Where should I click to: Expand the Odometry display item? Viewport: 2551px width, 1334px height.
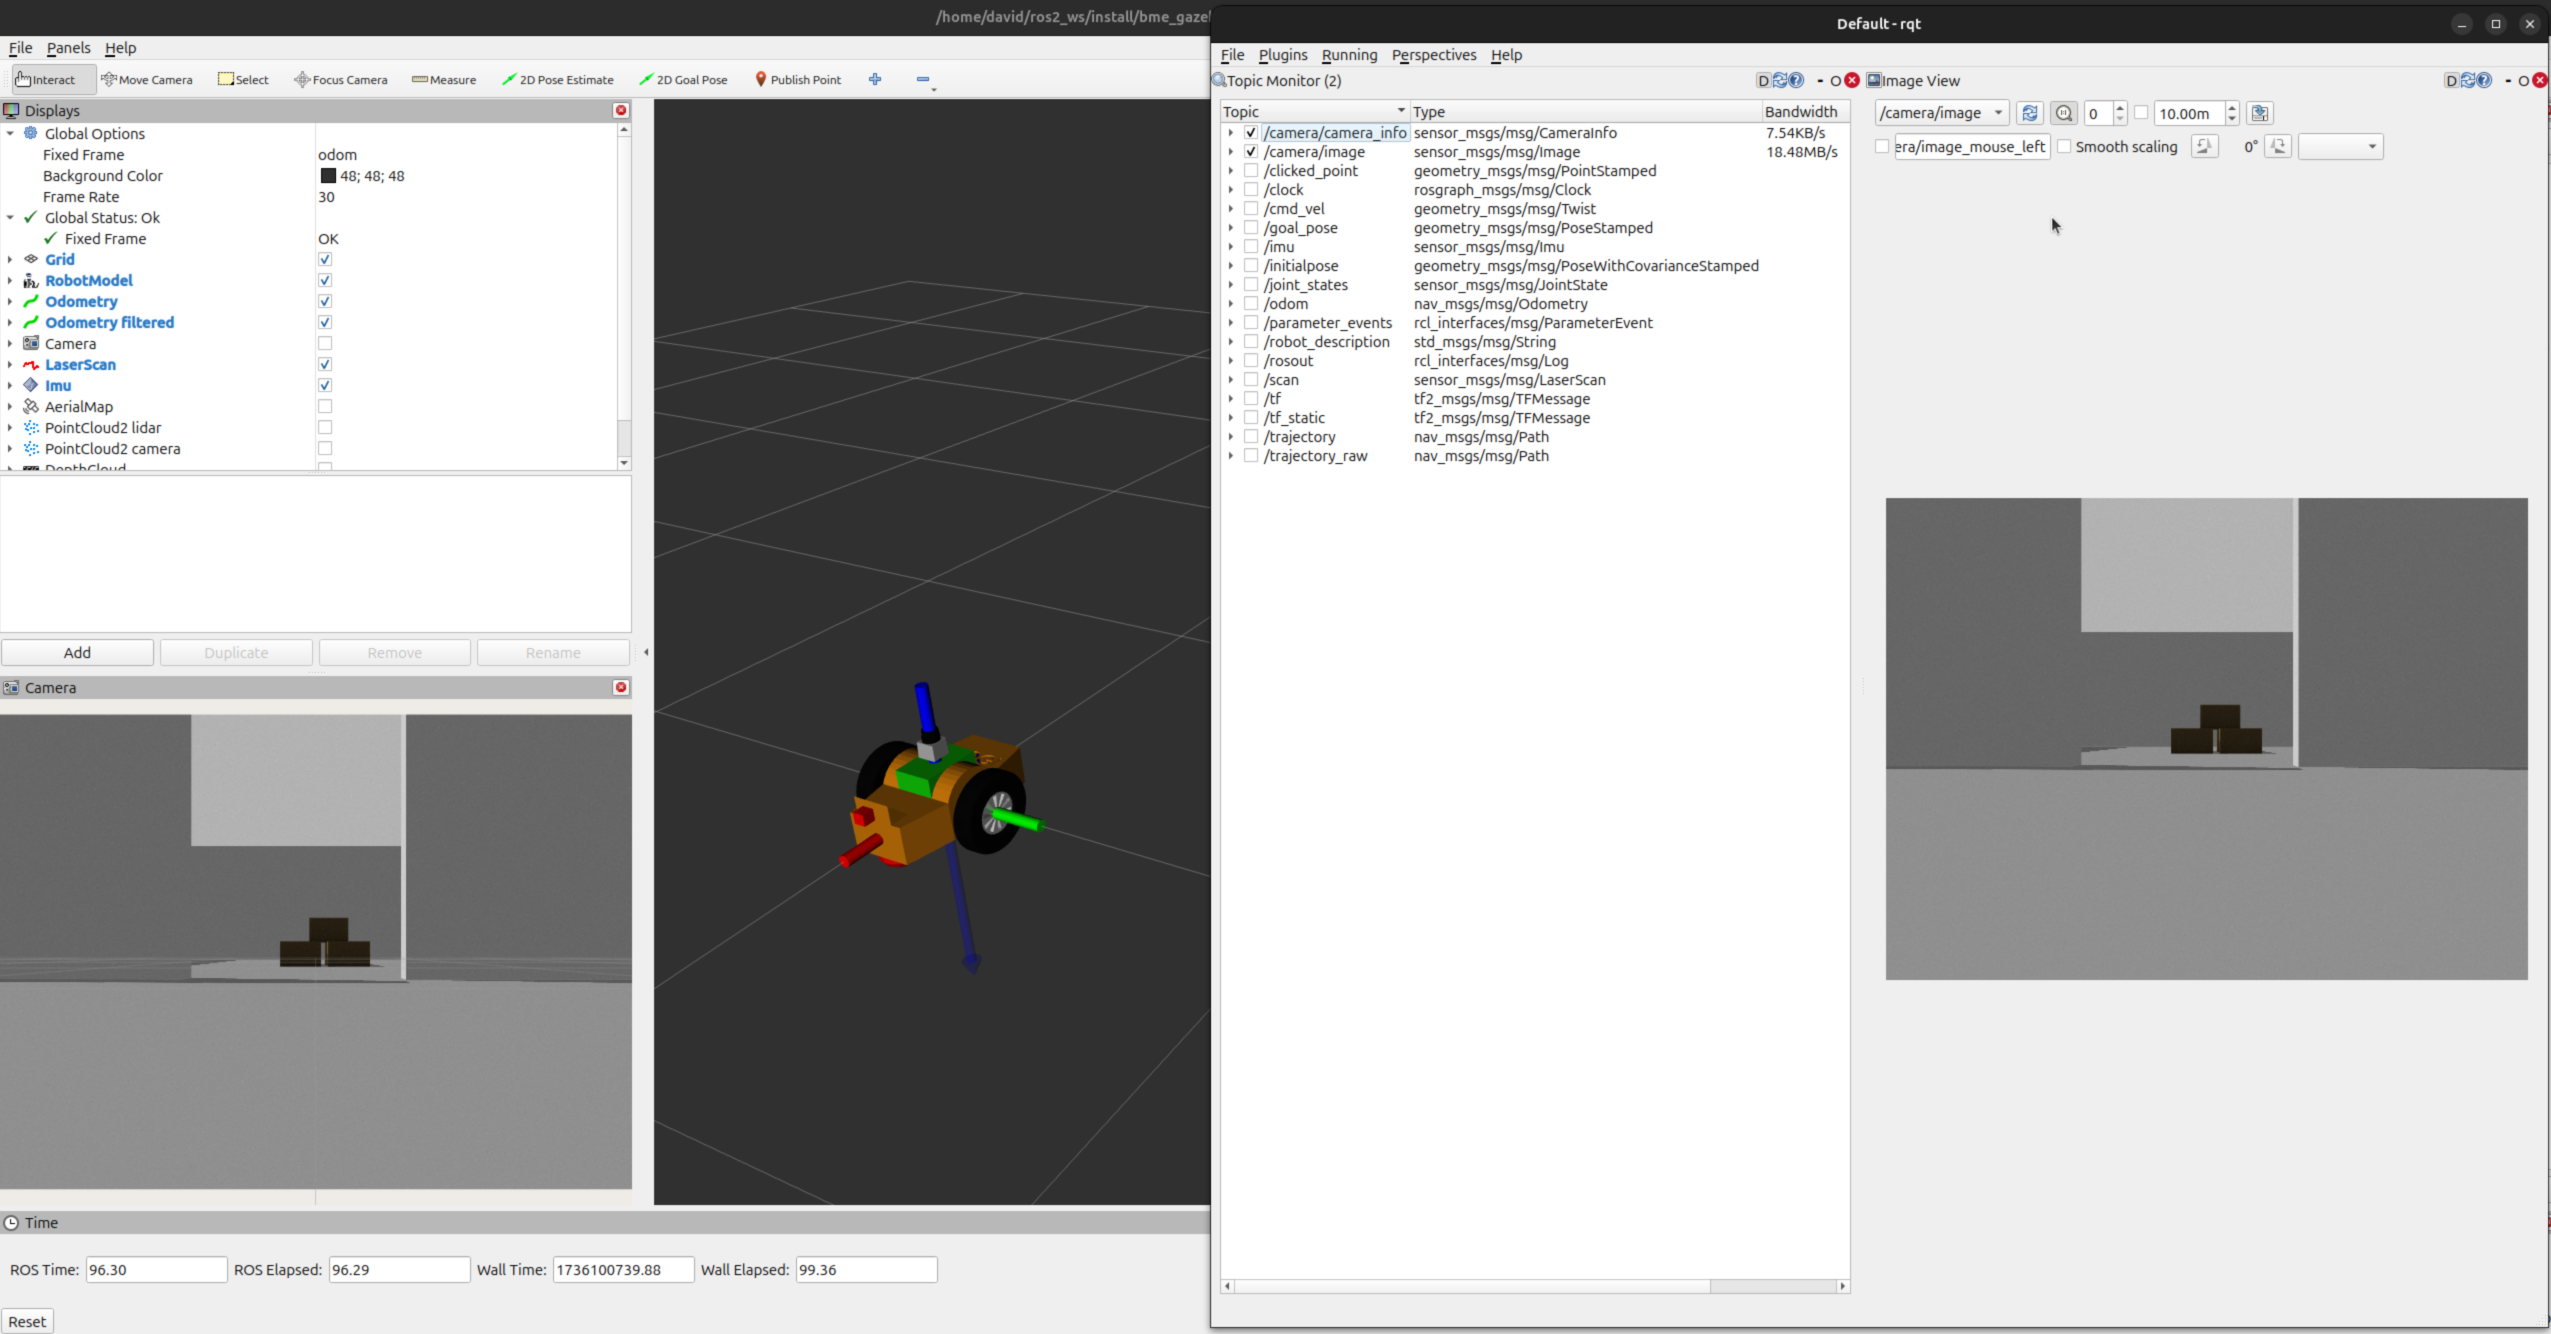tap(10, 302)
